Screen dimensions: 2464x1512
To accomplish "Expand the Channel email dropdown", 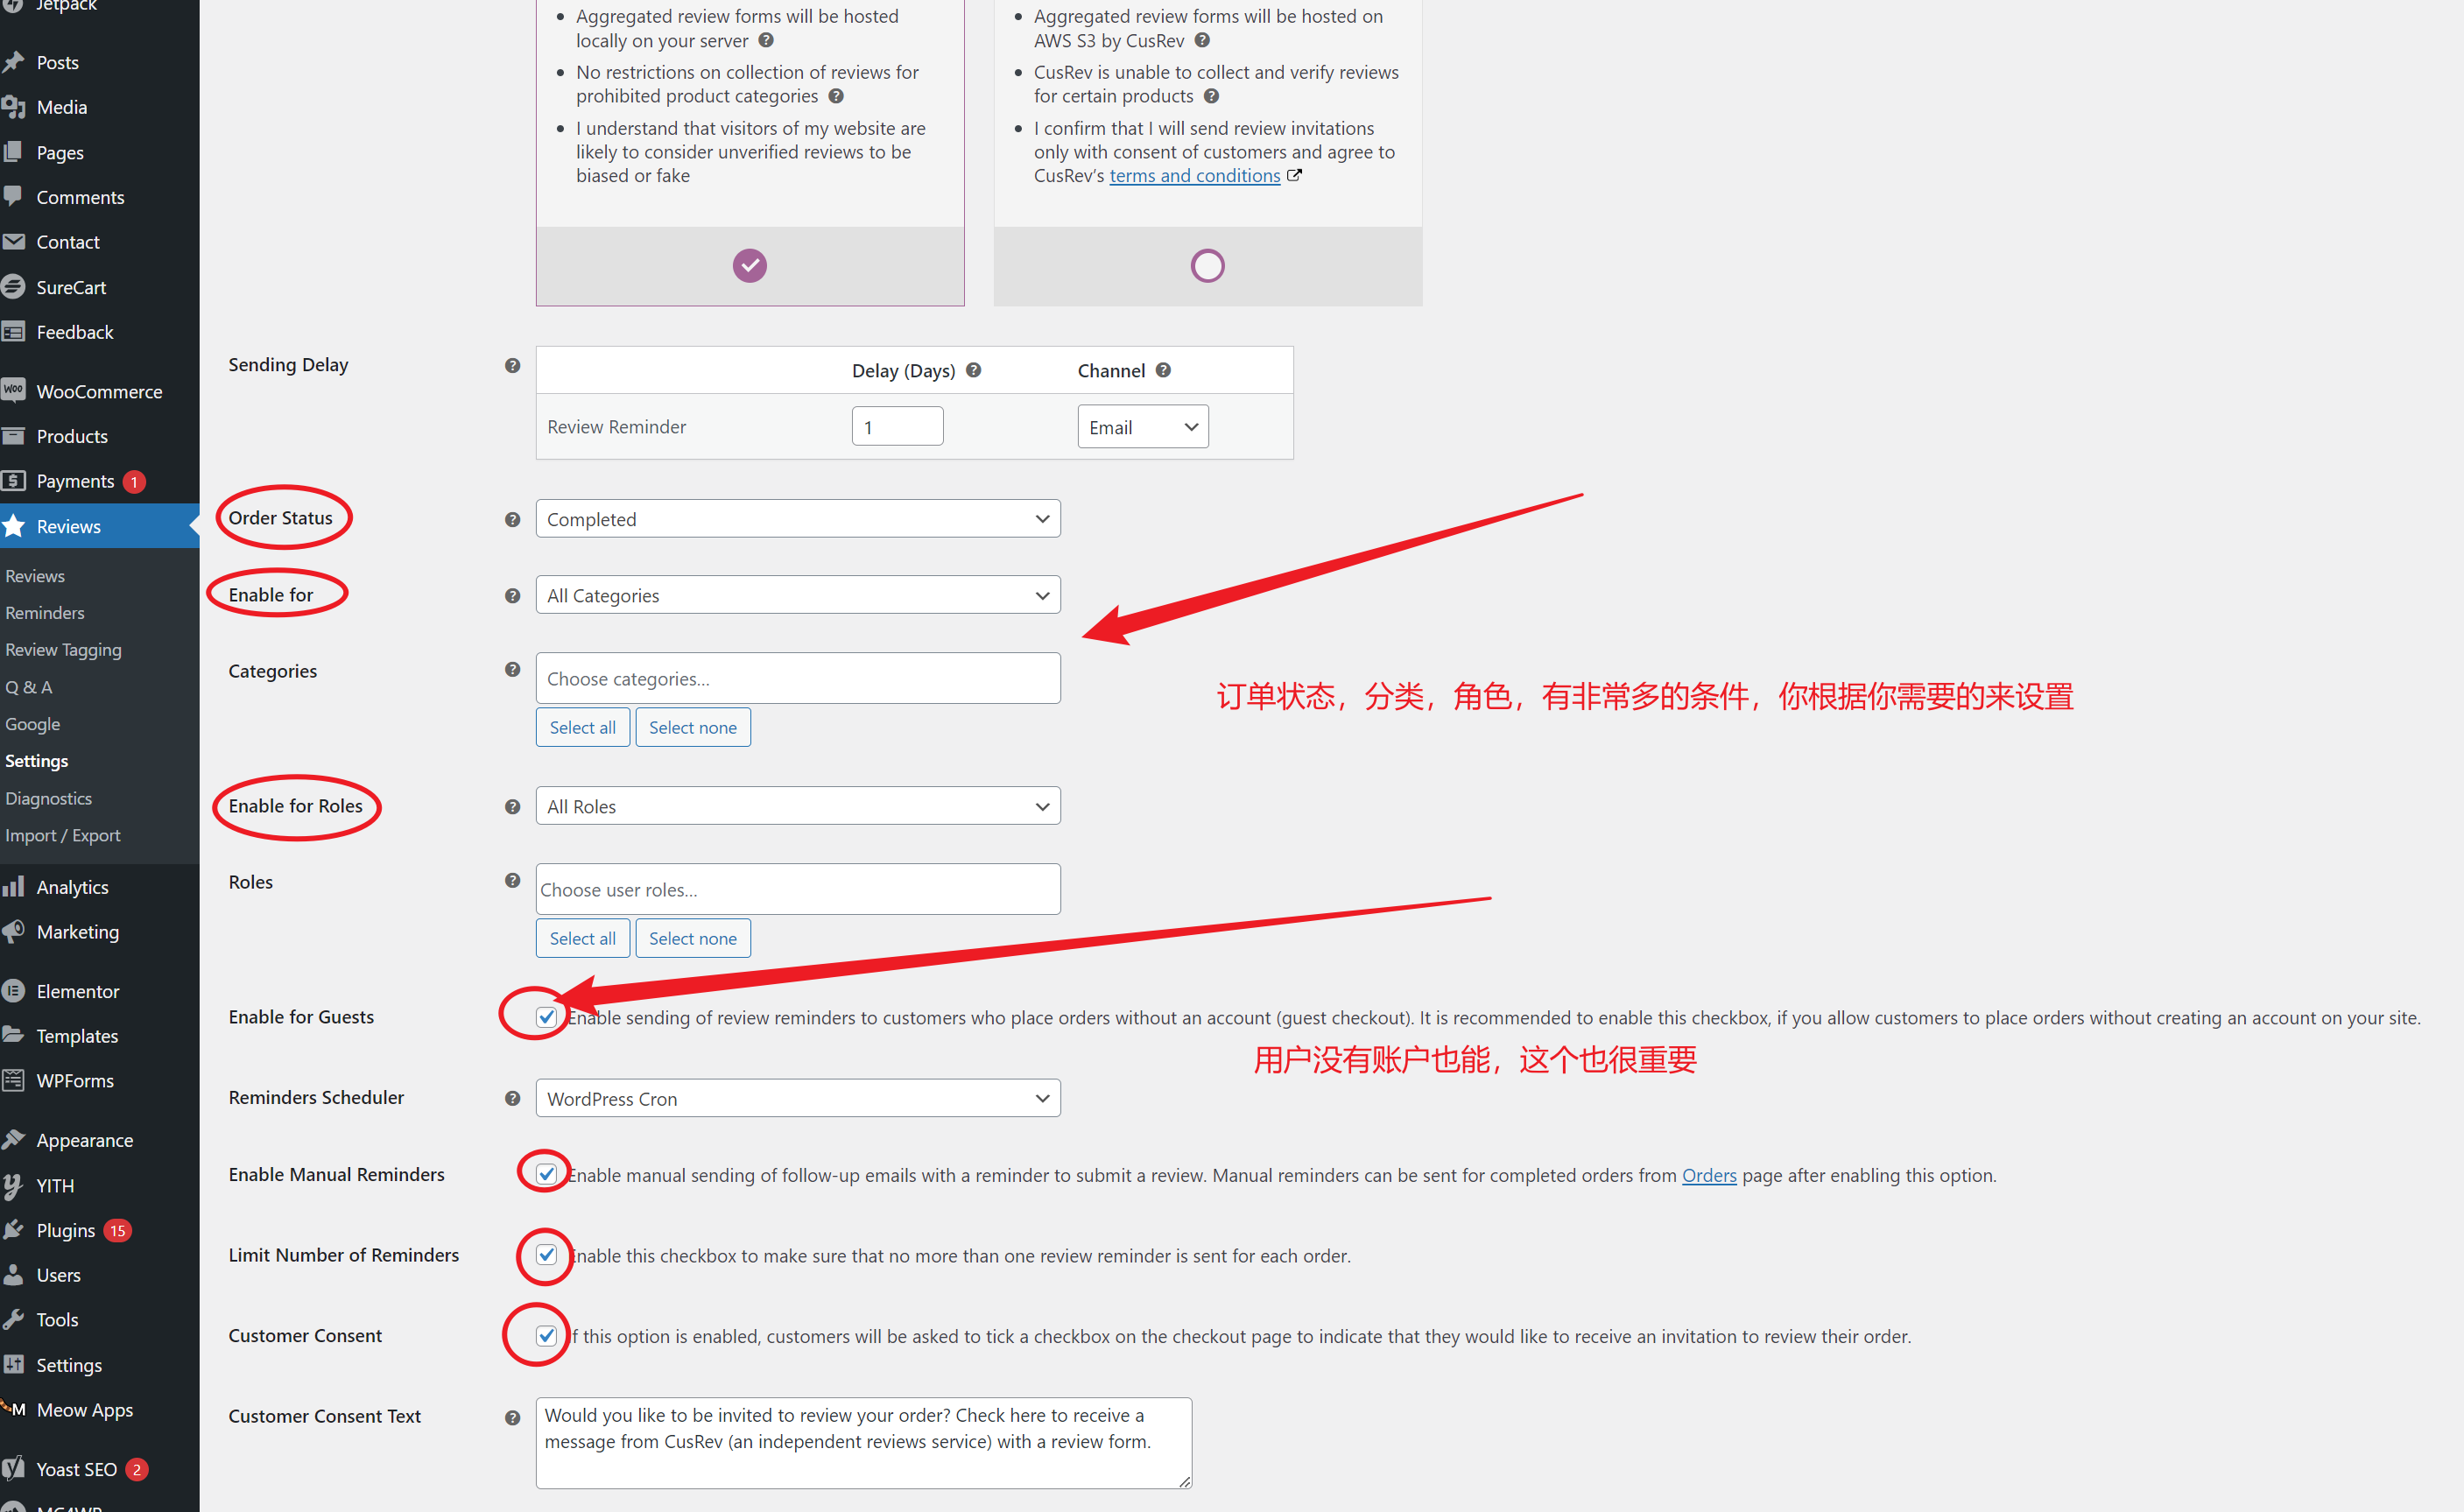I will tap(1140, 426).
